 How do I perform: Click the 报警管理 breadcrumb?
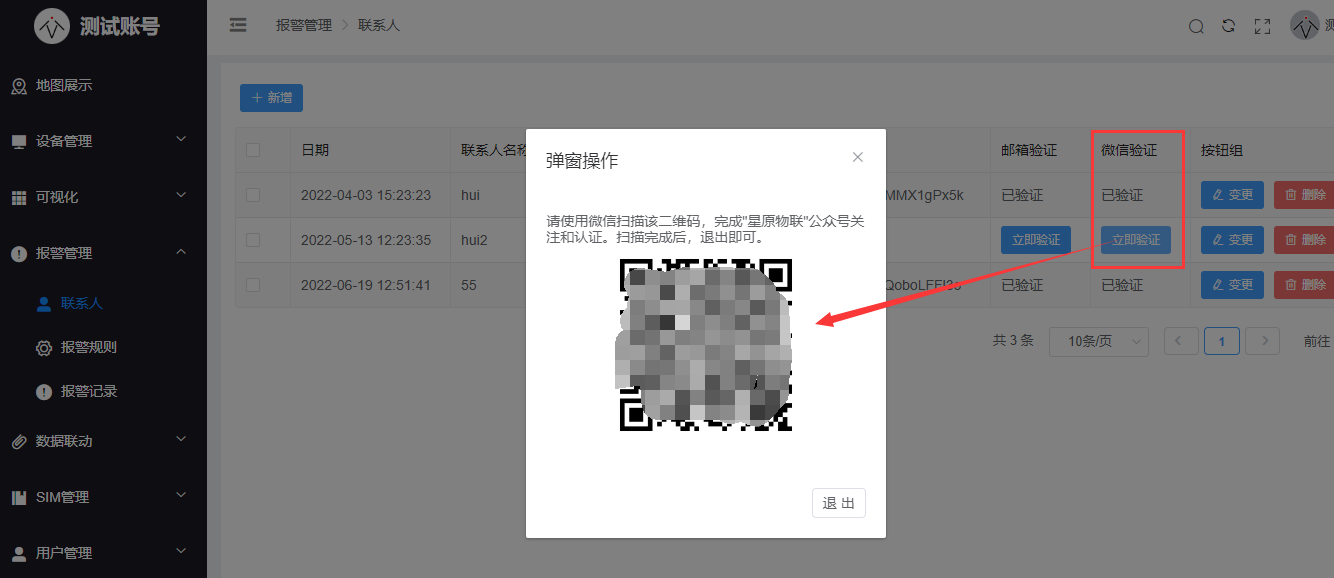(x=304, y=25)
